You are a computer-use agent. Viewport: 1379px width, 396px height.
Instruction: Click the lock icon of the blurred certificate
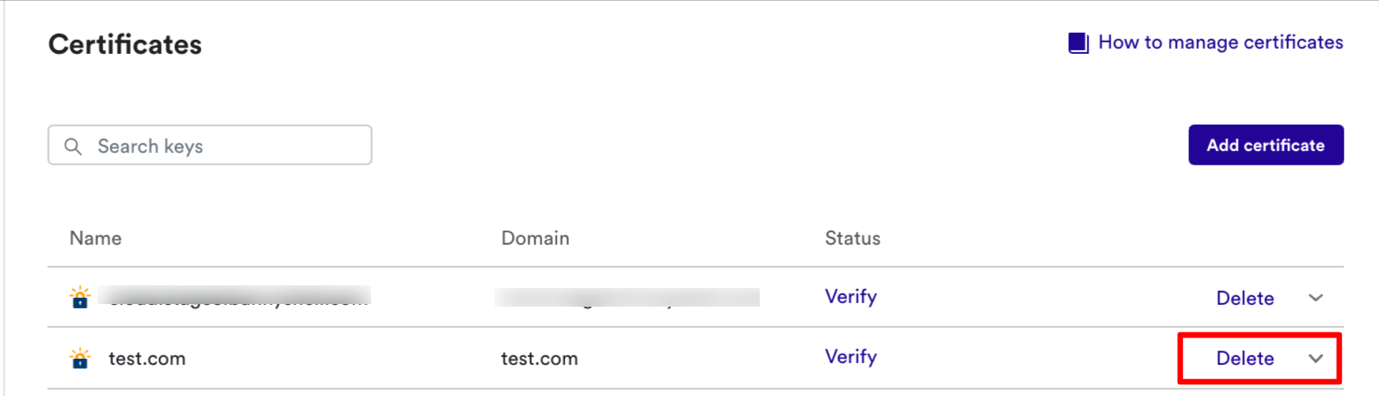click(80, 297)
